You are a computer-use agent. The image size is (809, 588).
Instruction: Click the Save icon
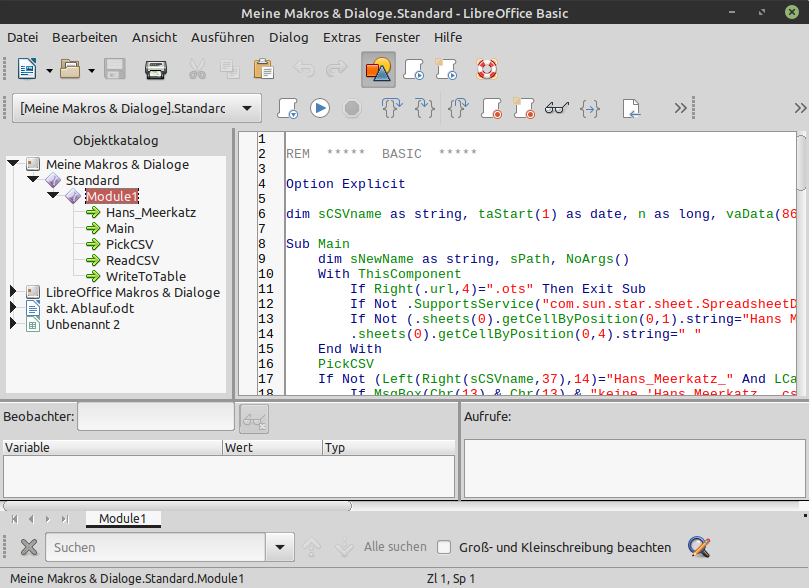pos(115,69)
